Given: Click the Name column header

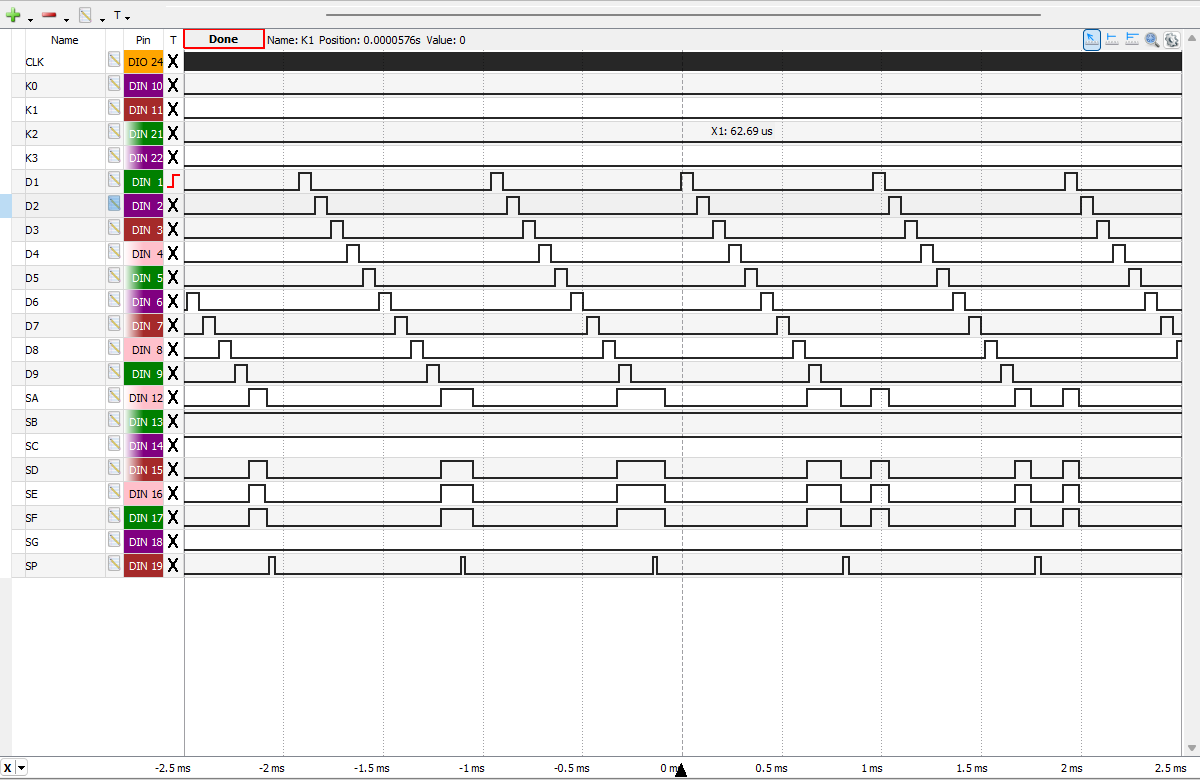Looking at the screenshot, I should click(65, 40).
